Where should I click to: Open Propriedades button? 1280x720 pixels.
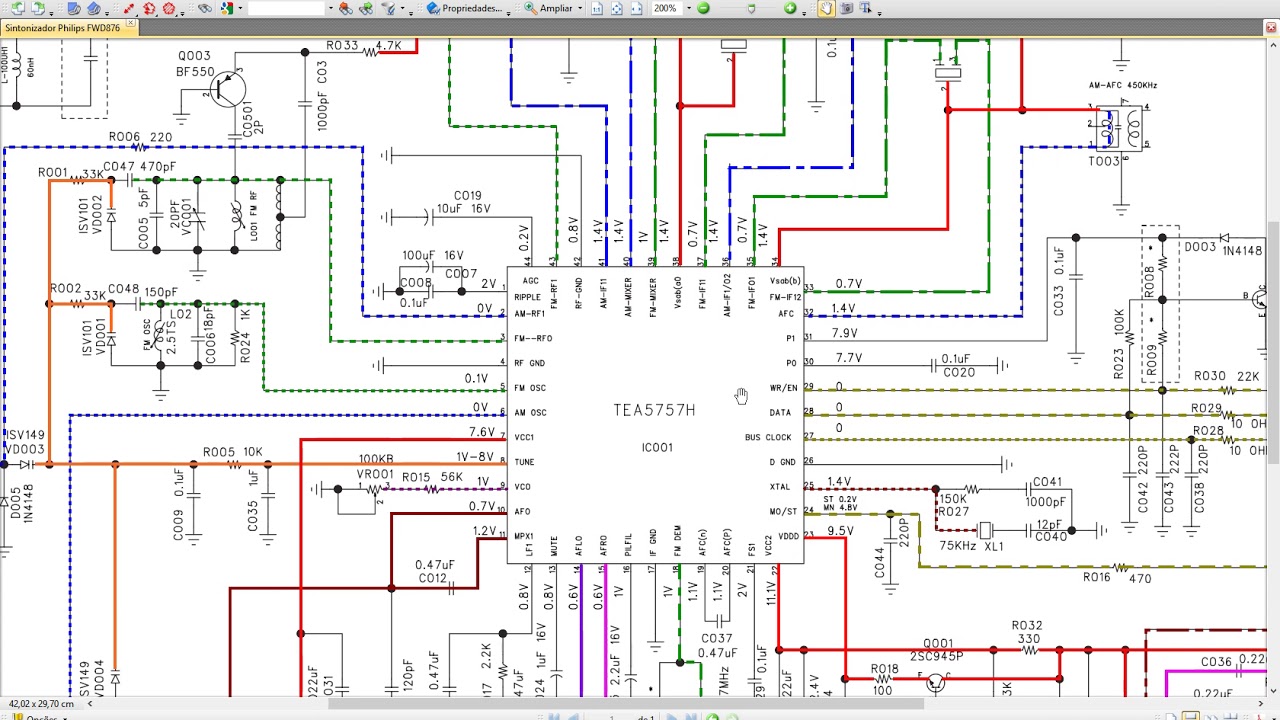(x=464, y=8)
